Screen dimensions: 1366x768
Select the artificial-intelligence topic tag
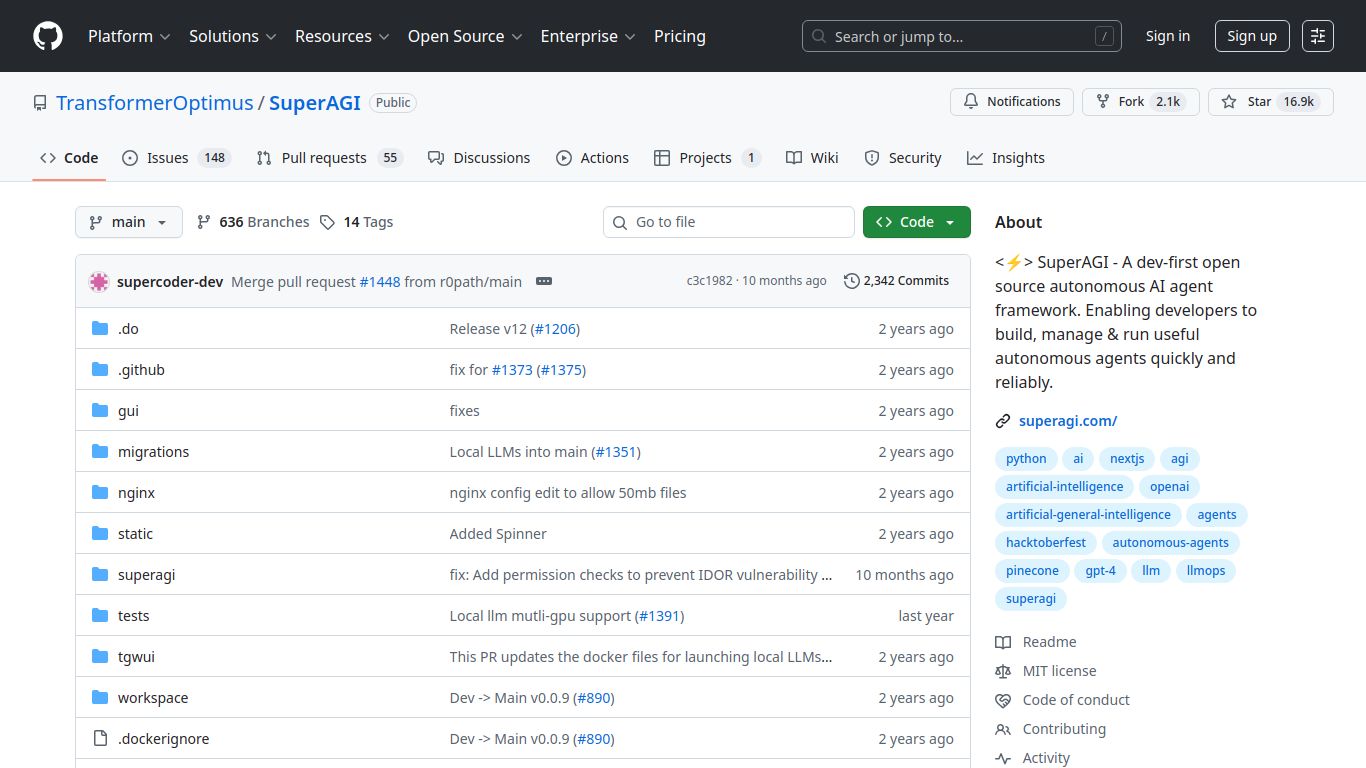point(1064,487)
